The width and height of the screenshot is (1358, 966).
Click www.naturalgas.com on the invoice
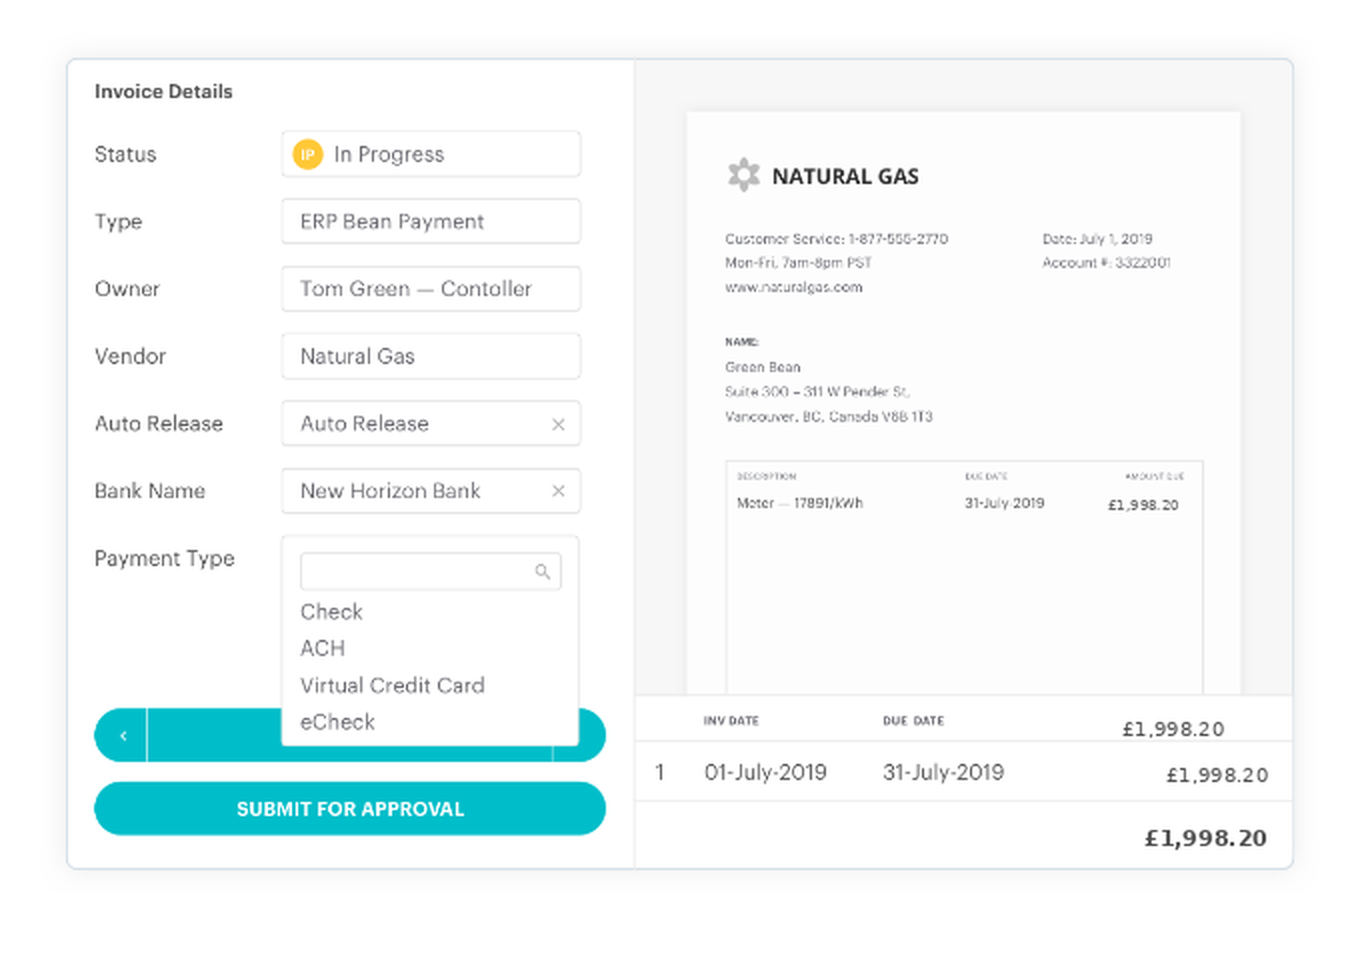pos(794,287)
